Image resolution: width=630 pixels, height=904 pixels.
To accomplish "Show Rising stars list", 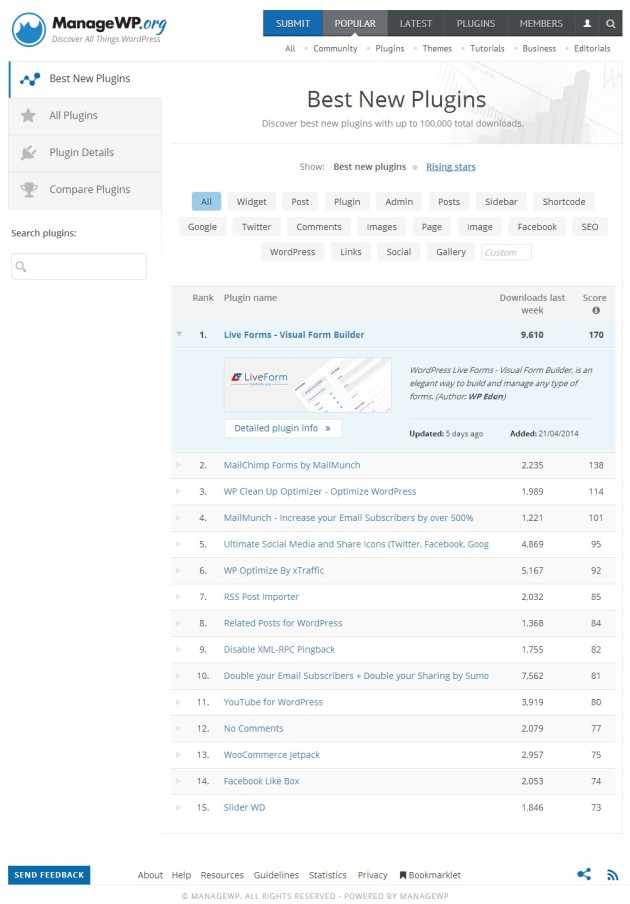I will point(451,167).
